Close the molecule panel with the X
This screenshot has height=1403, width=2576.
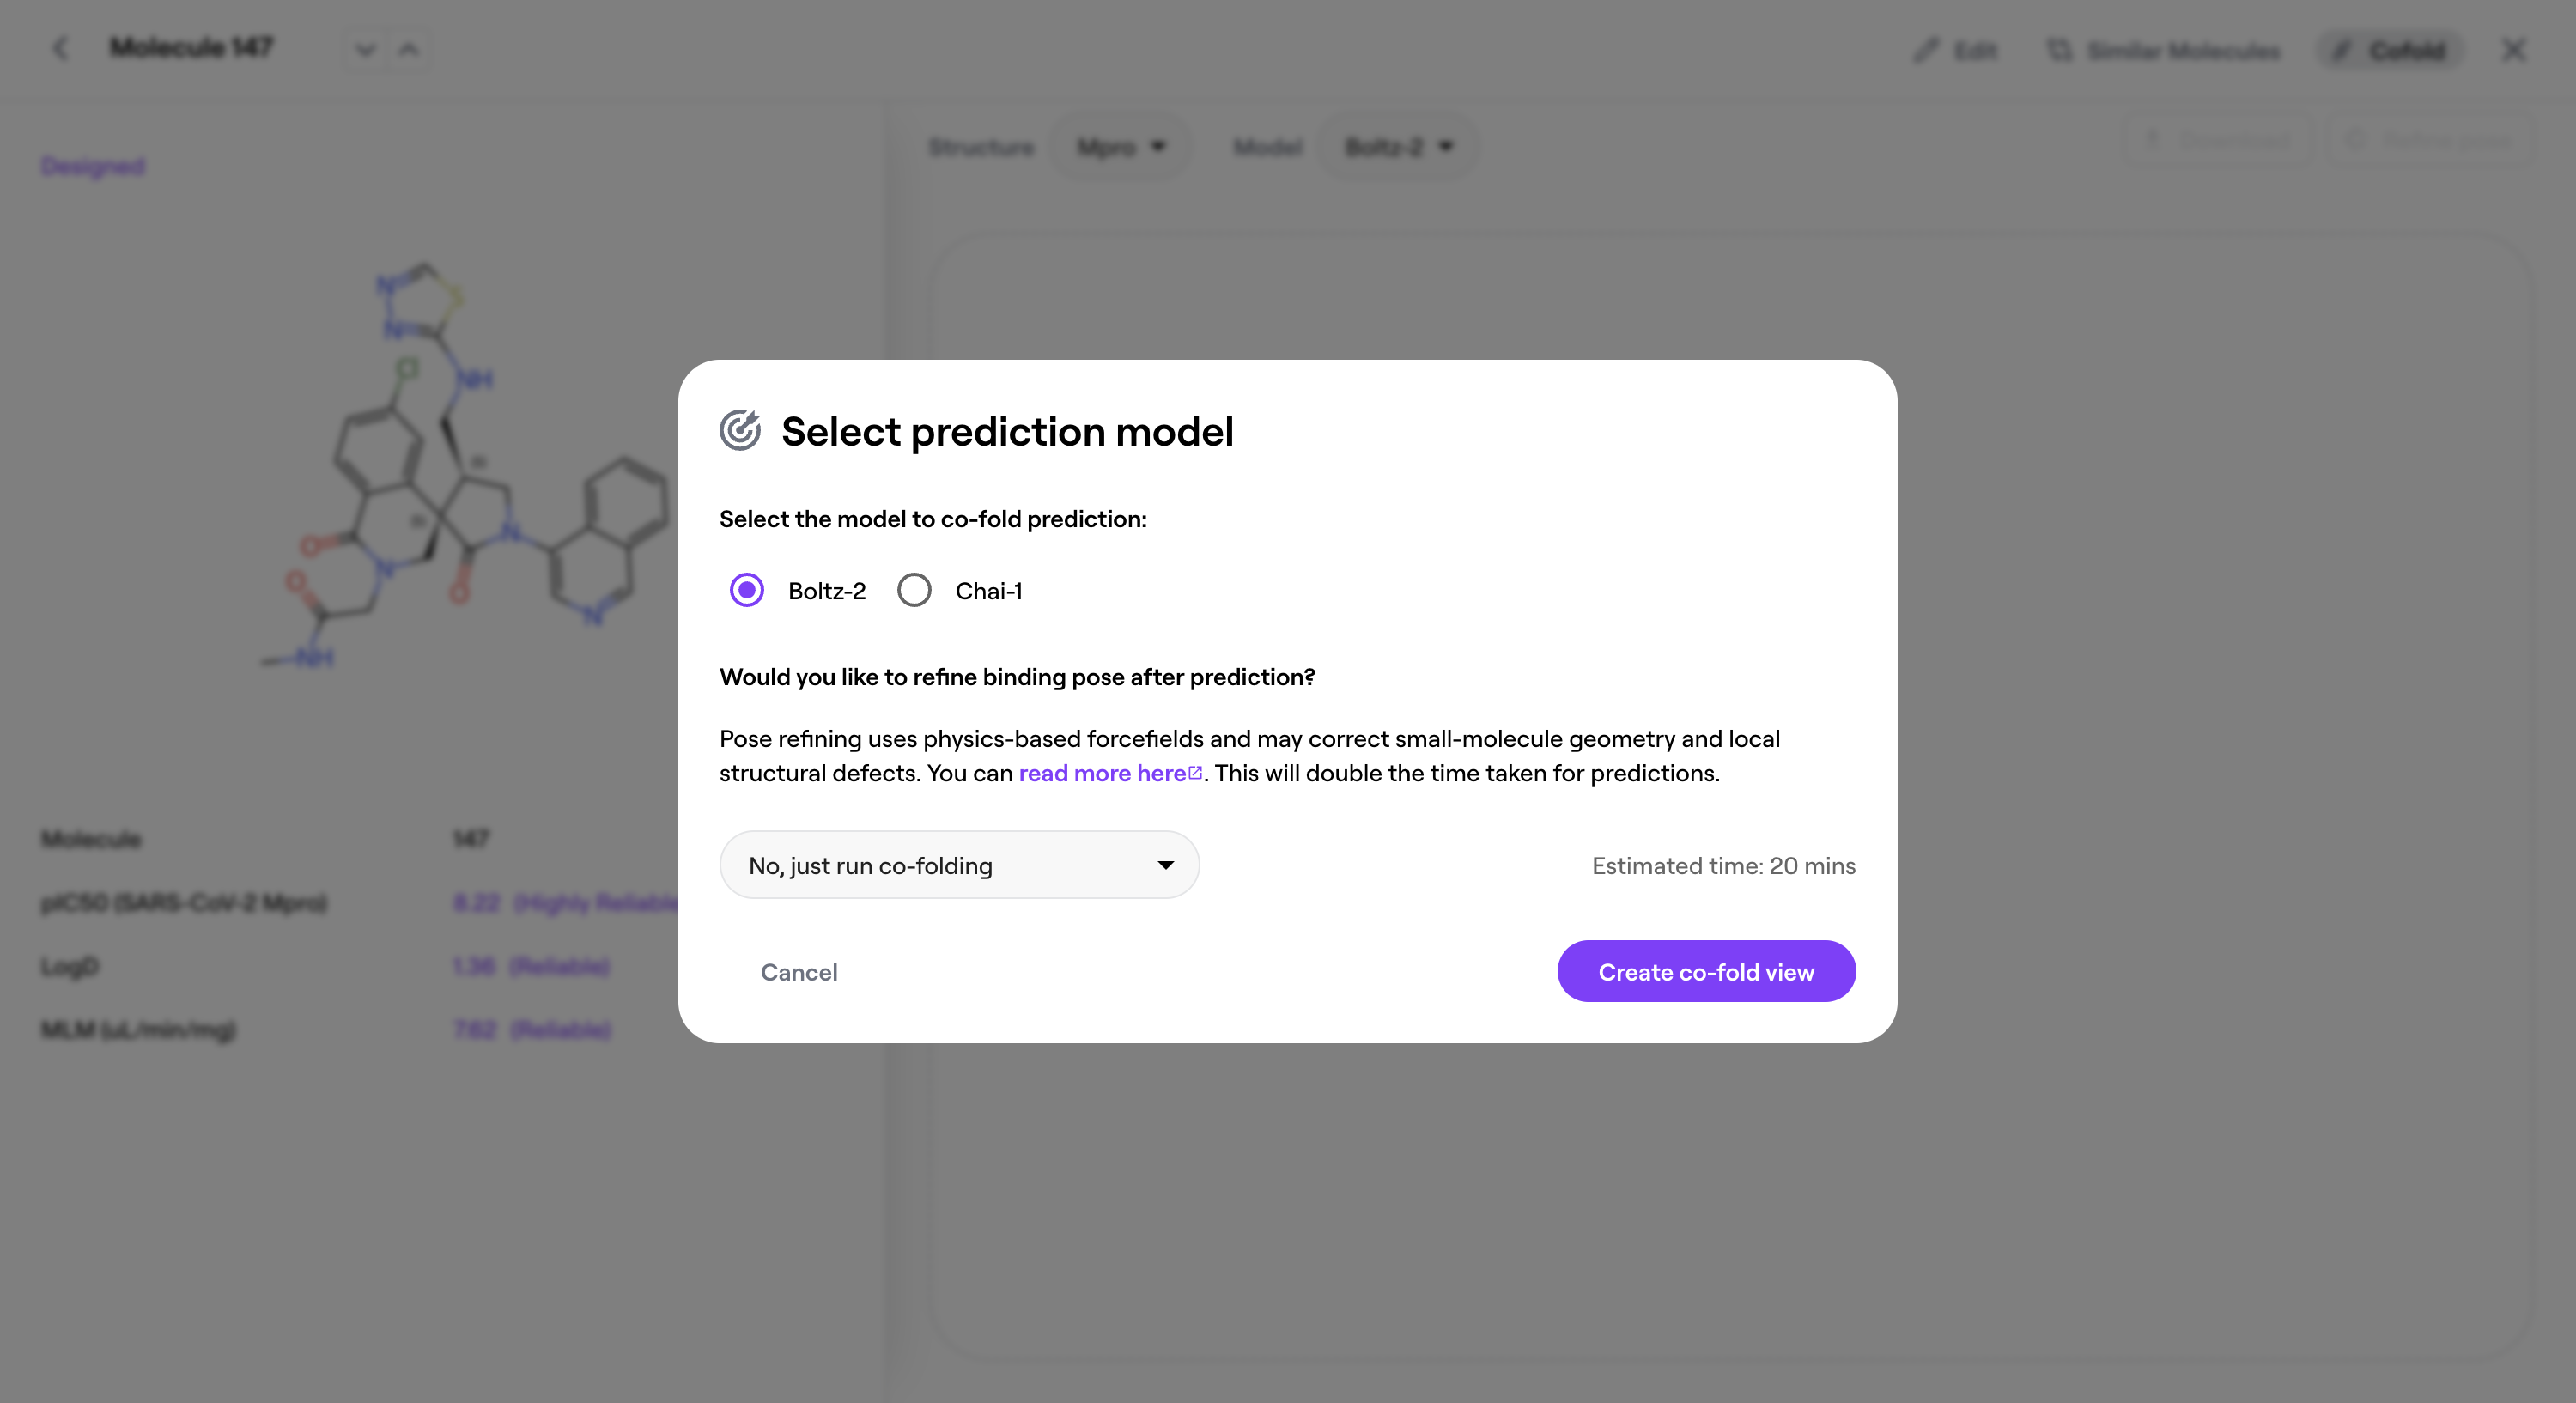click(2513, 50)
